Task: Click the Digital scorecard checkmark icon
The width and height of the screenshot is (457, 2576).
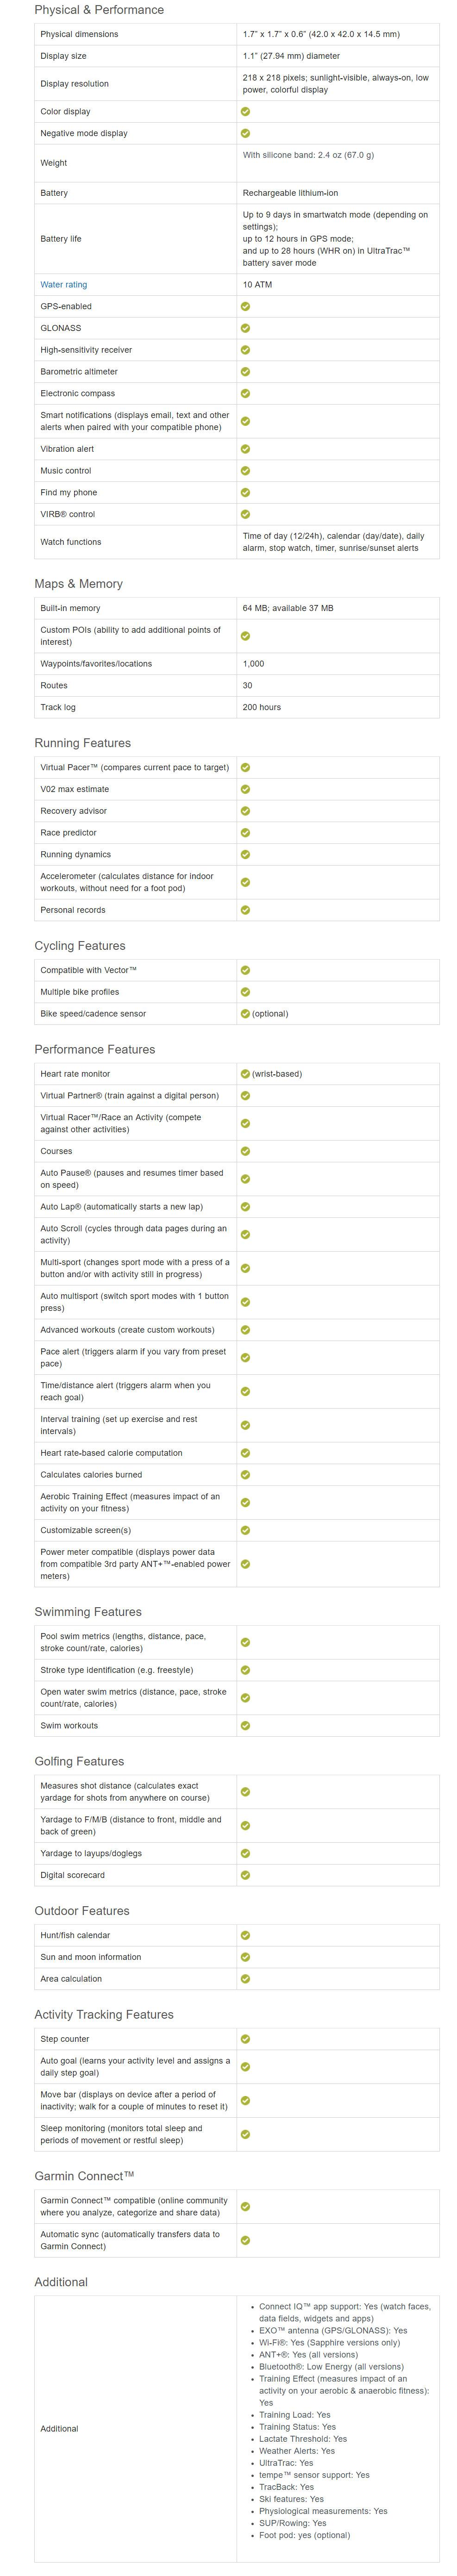Action: coord(245,1875)
